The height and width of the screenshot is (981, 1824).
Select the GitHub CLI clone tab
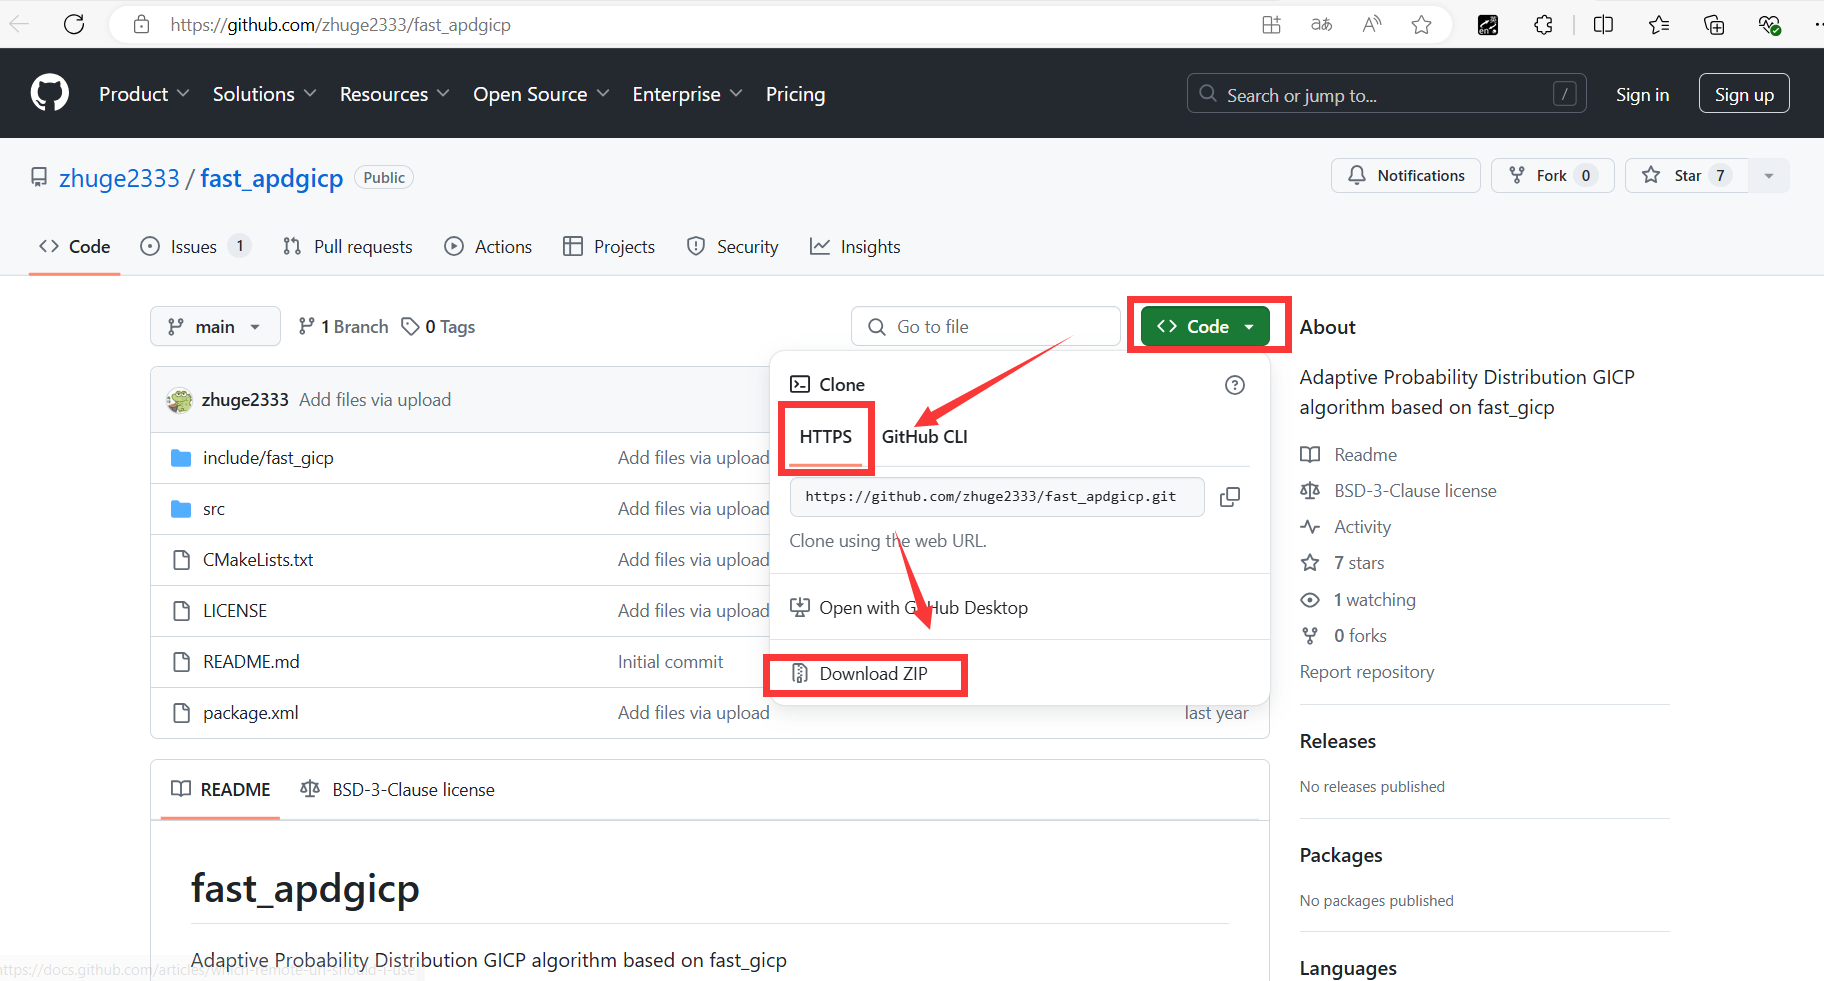925,437
